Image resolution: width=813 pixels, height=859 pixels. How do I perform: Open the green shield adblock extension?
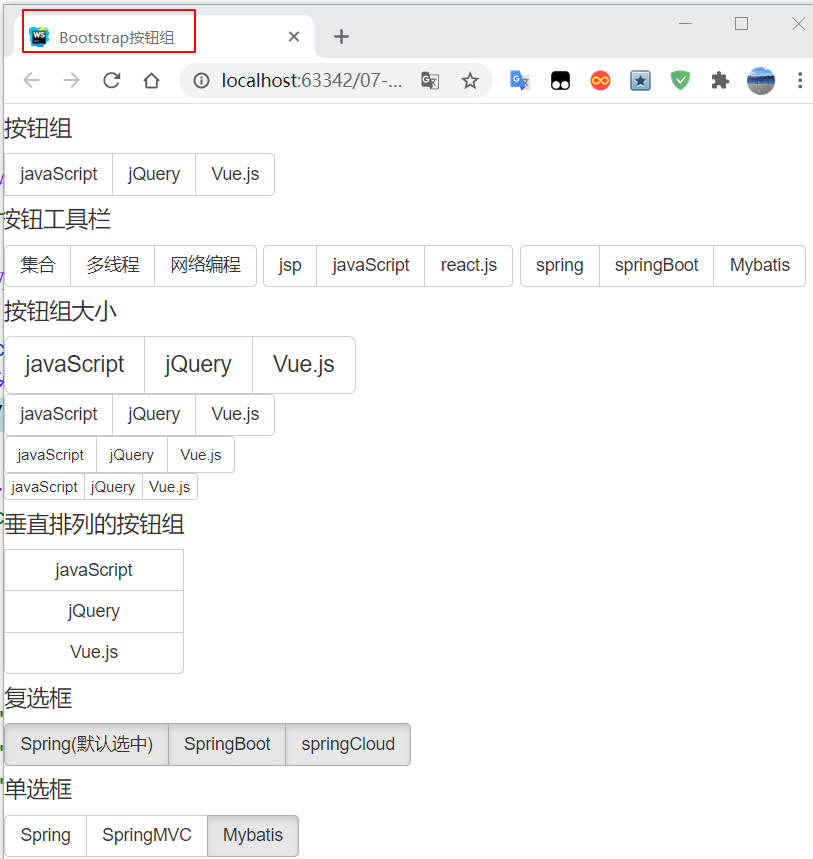(680, 81)
